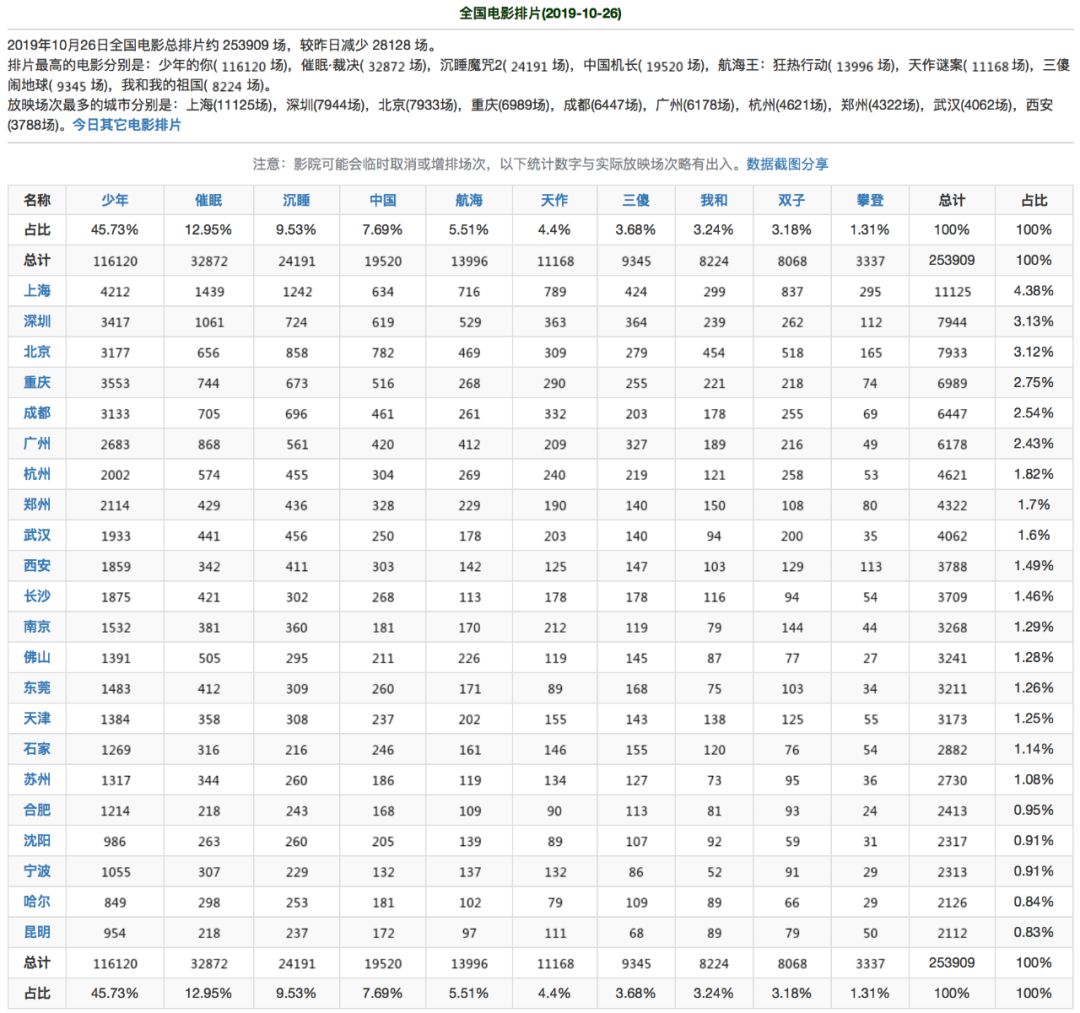Open the 深圳 city row link
The width and height of the screenshot is (1080, 1013).
[x=37, y=321]
